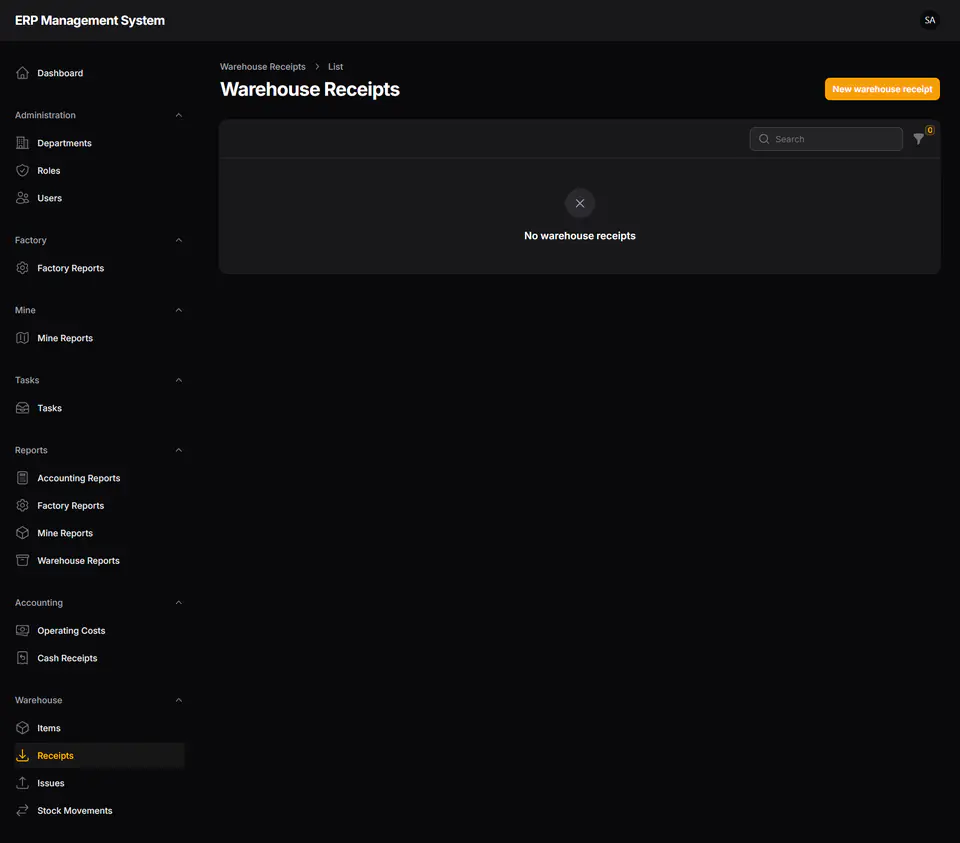The height and width of the screenshot is (843, 960).
Task: Focus the Search input field
Action: tap(826, 139)
